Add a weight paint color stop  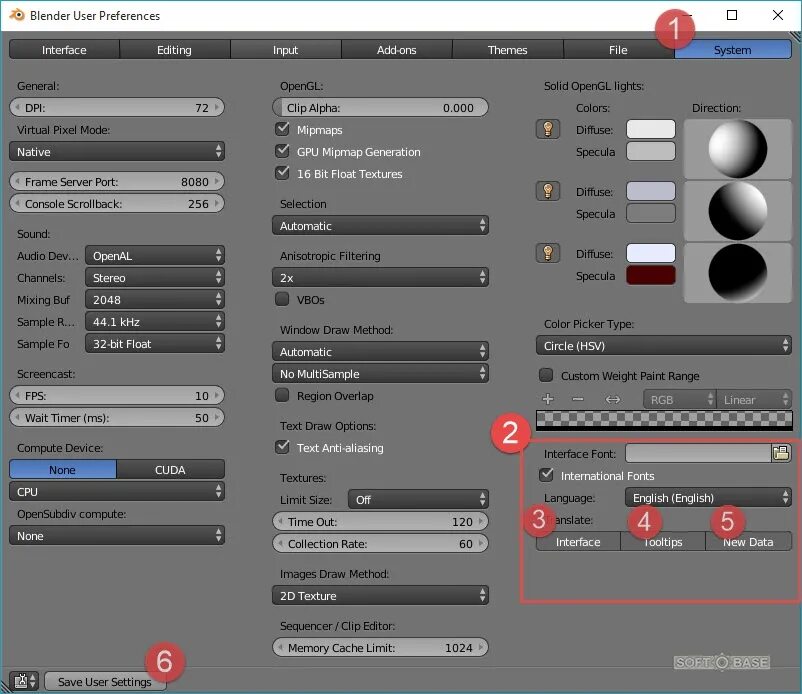coord(548,399)
